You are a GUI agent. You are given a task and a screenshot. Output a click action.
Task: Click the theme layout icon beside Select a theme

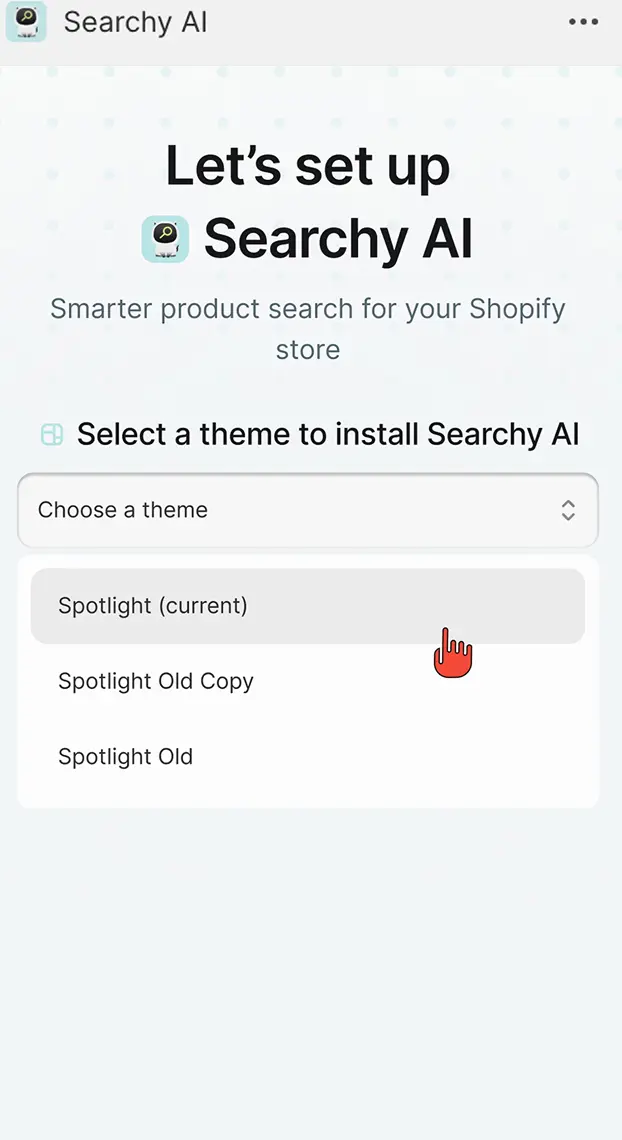tap(52, 435)
